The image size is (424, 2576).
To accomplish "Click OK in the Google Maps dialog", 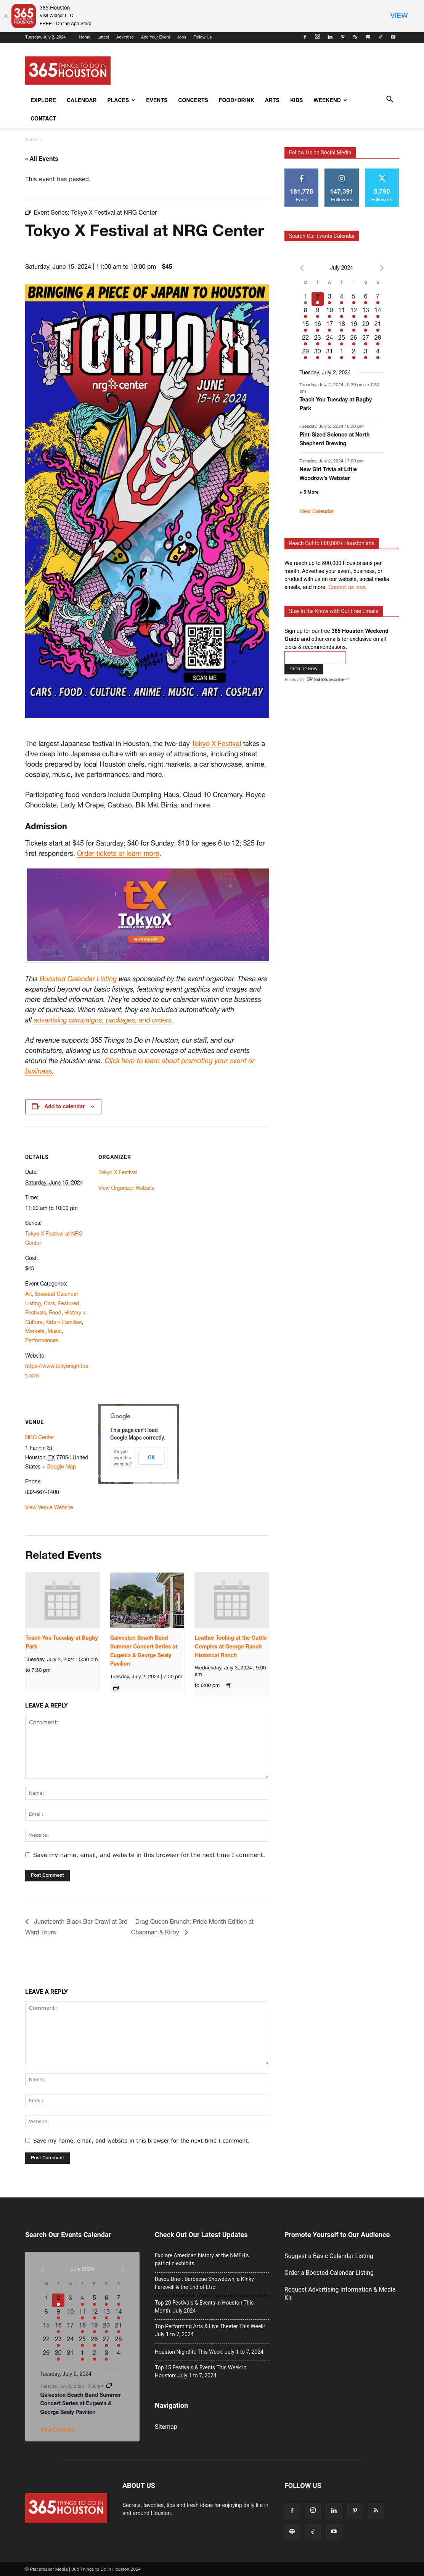I will pyautogui.click(x=151, y=1457).
